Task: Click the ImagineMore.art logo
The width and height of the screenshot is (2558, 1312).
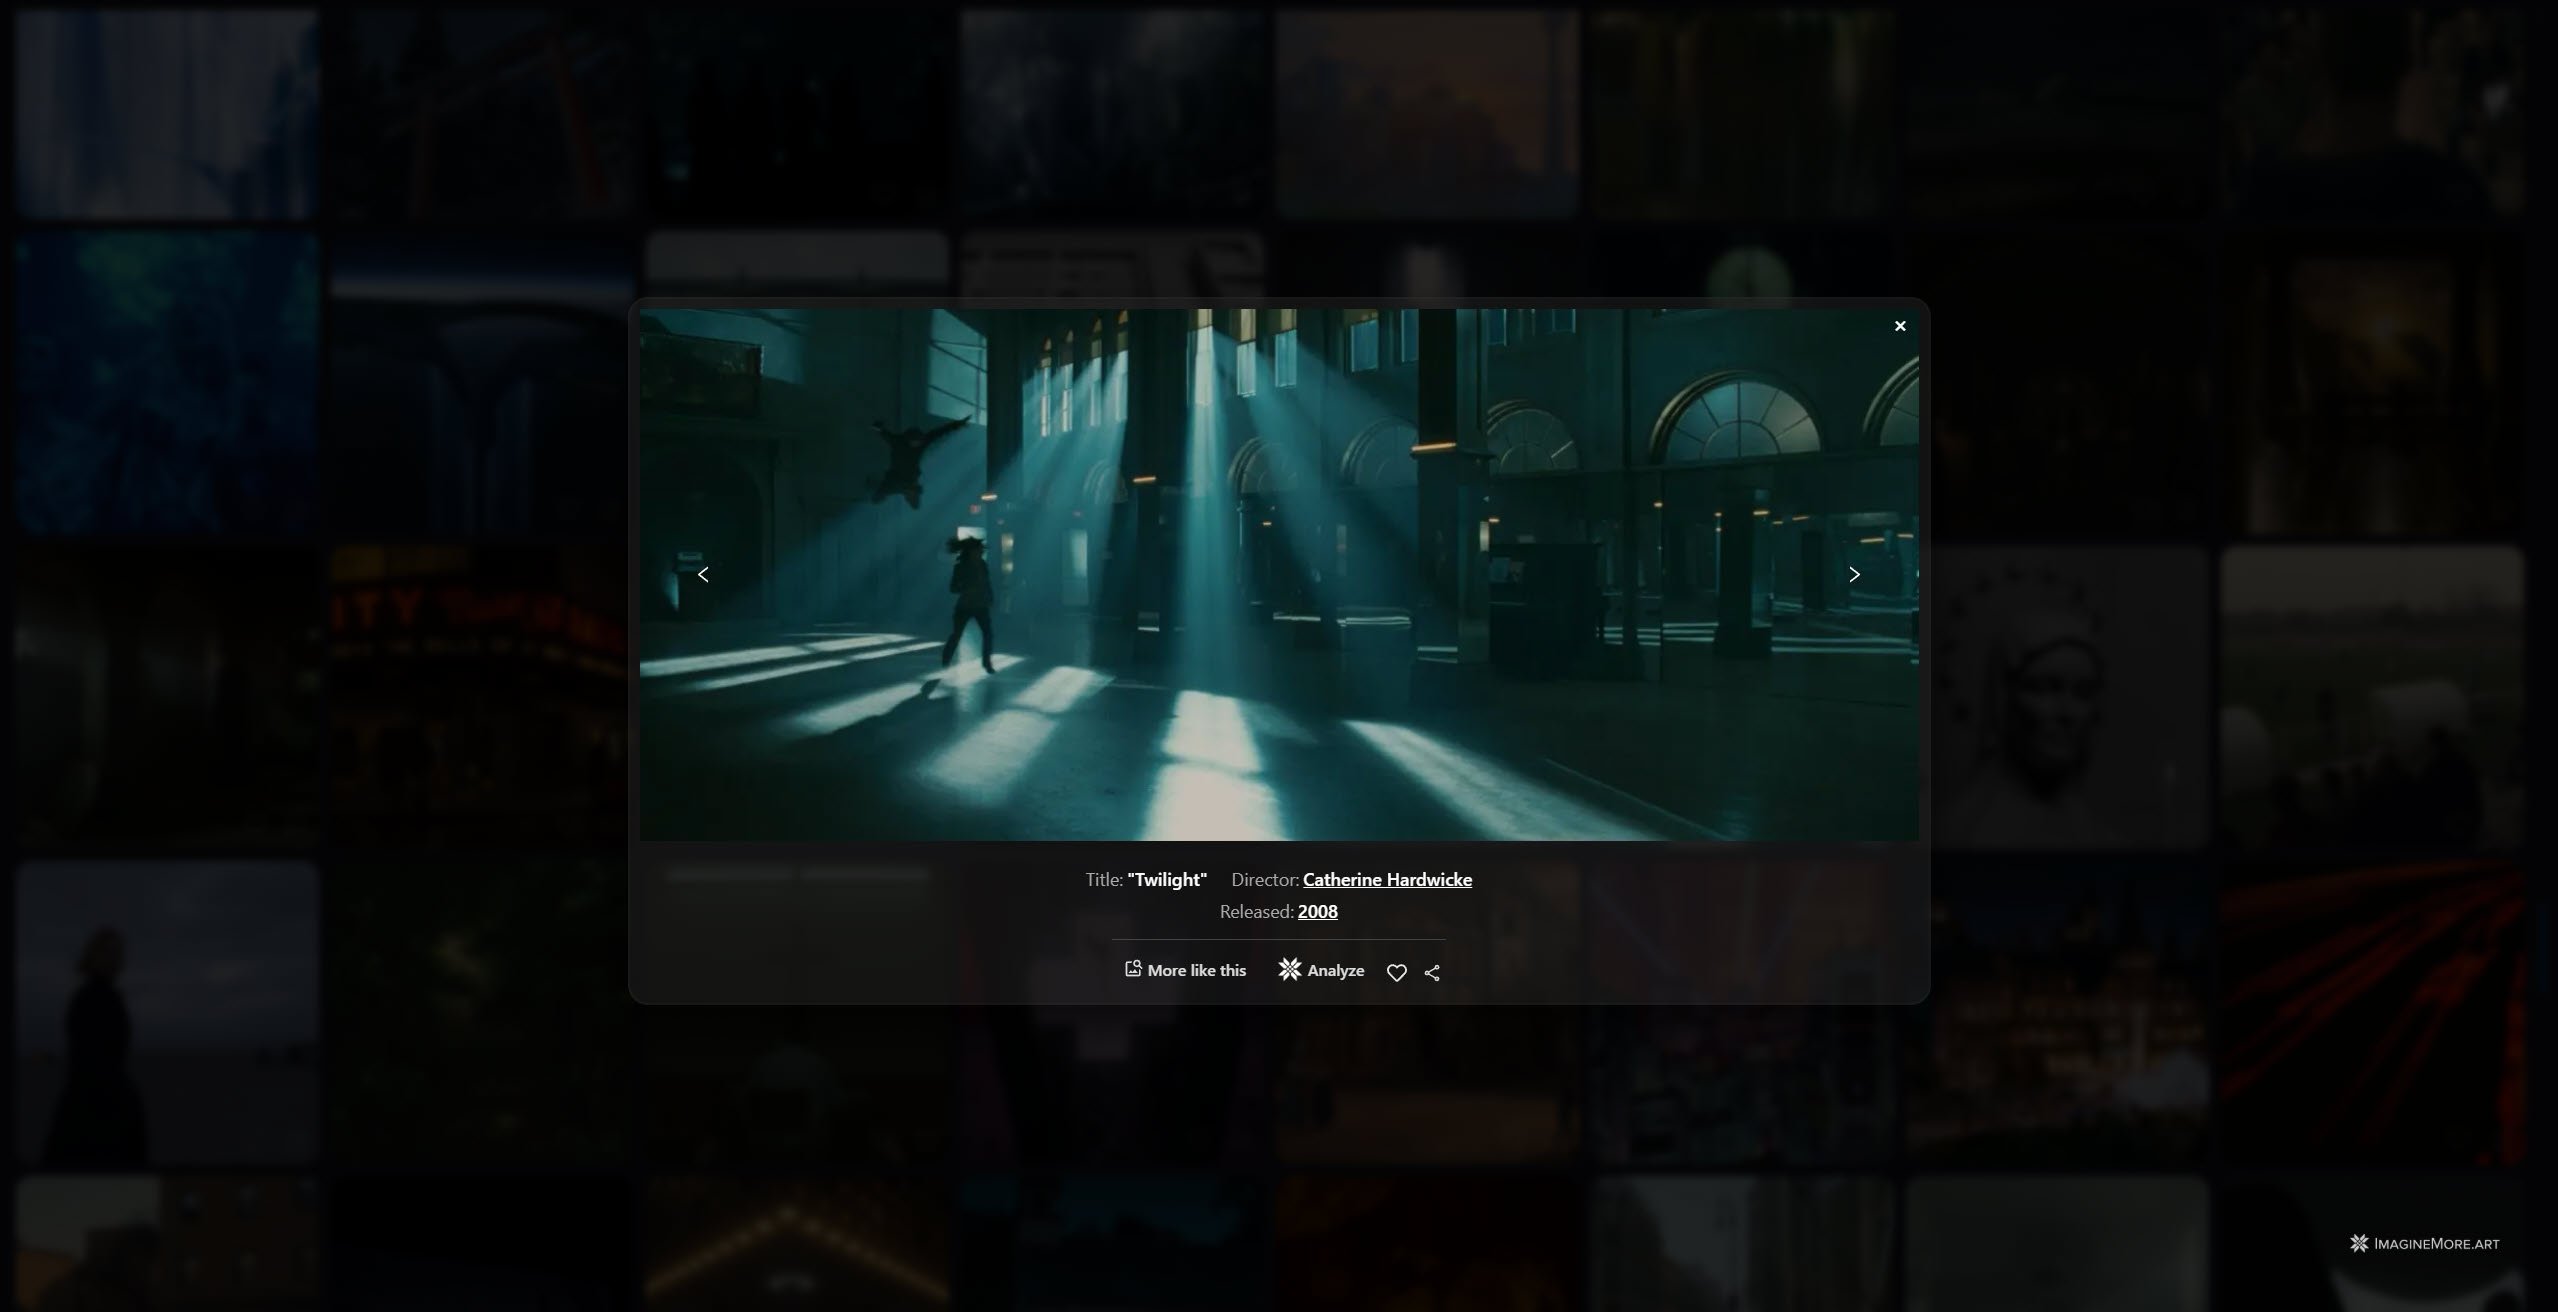Action: point(2424,1243)
